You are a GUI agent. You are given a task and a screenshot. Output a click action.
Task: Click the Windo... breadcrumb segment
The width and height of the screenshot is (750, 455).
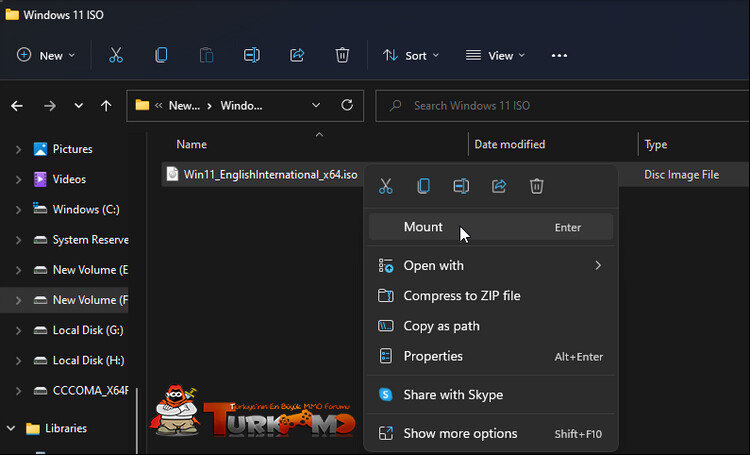[241, 106]
